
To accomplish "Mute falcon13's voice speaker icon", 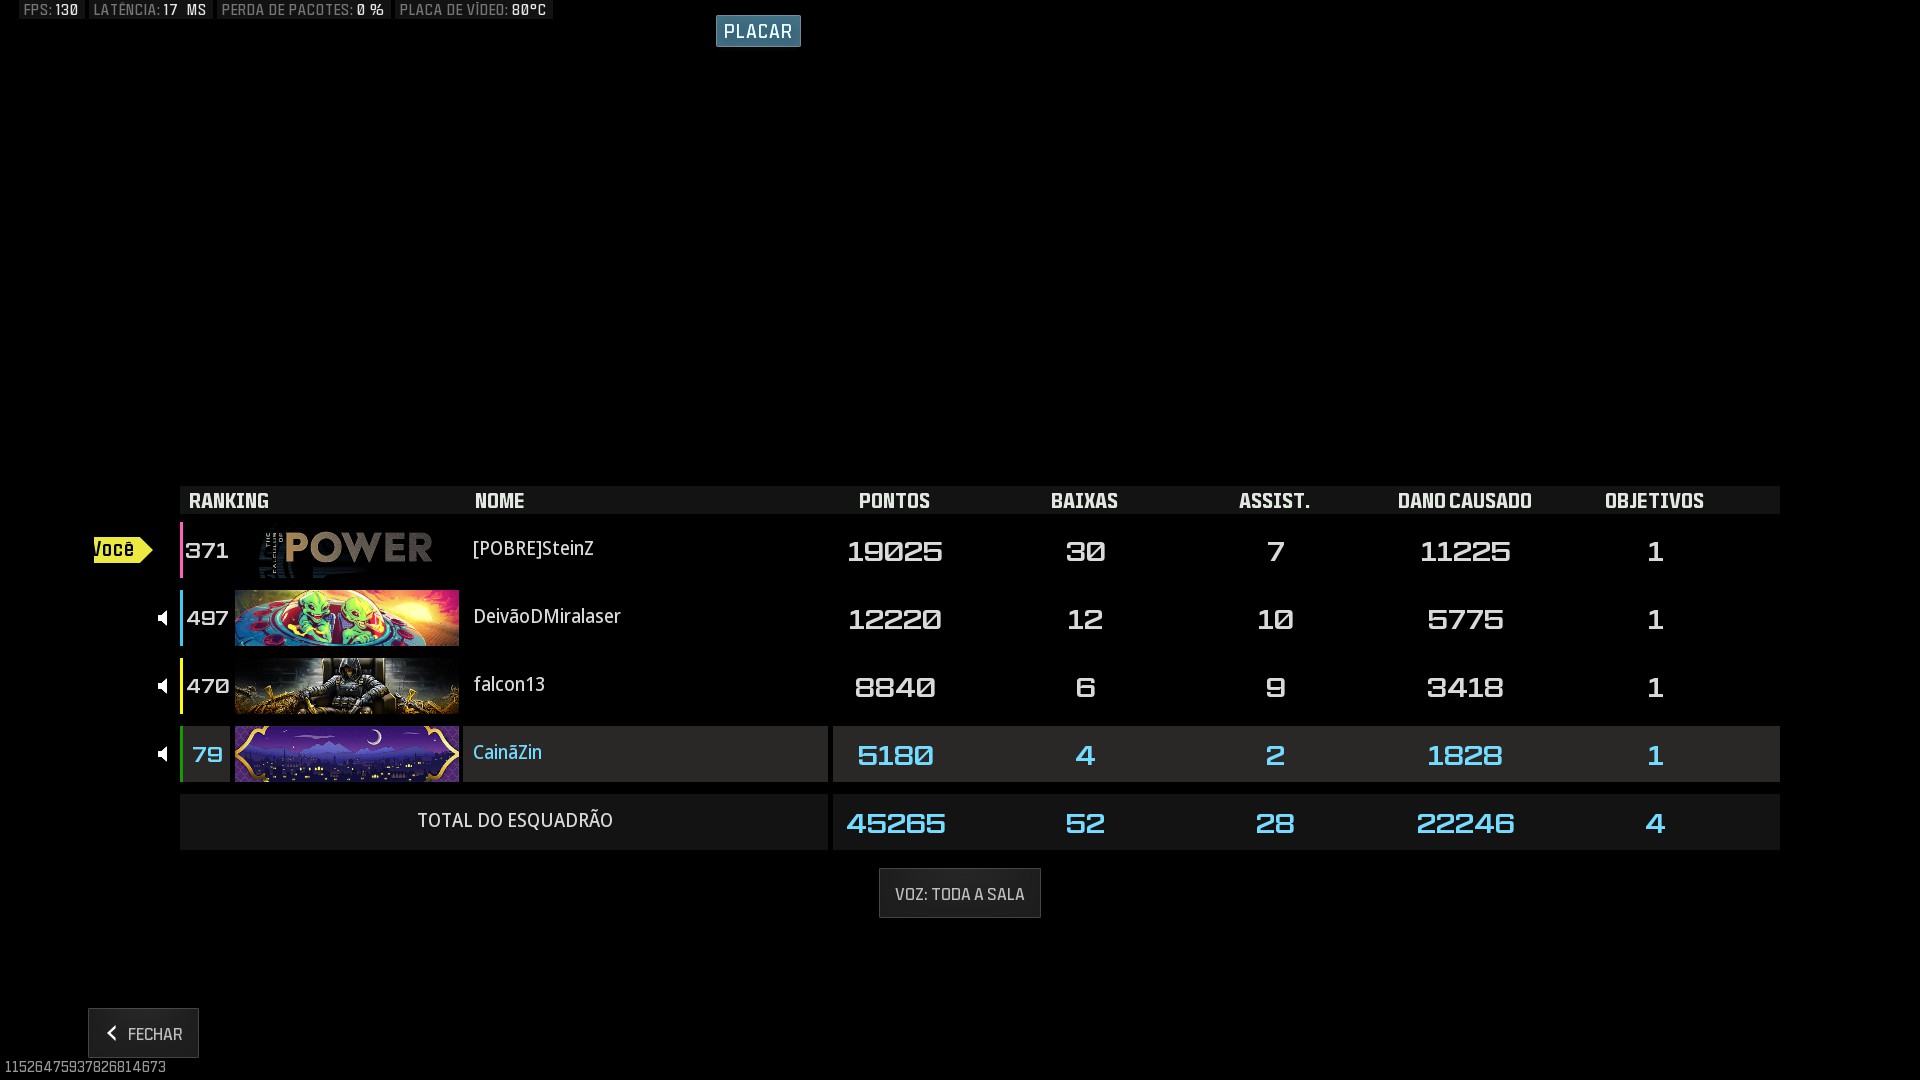I will (163, 686).
